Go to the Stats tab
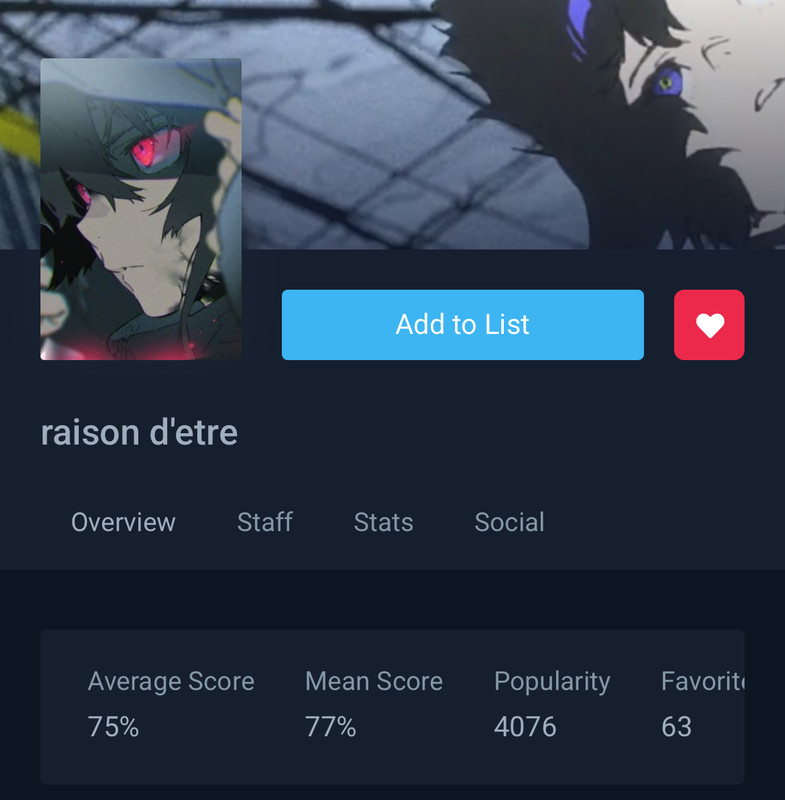The image size is (785, 800). tap(384, 522)
